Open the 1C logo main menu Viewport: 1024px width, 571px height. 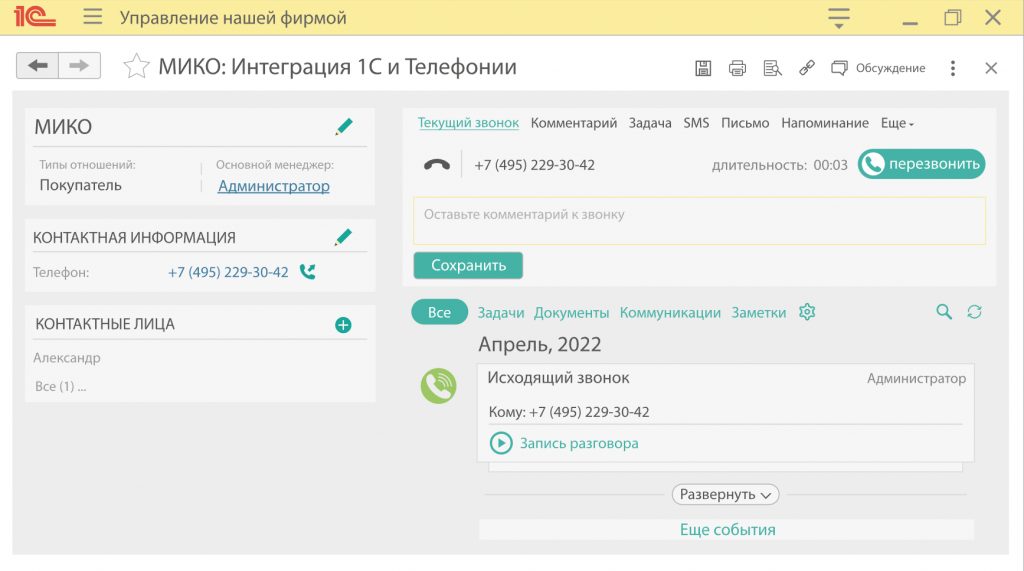point(35,17)
